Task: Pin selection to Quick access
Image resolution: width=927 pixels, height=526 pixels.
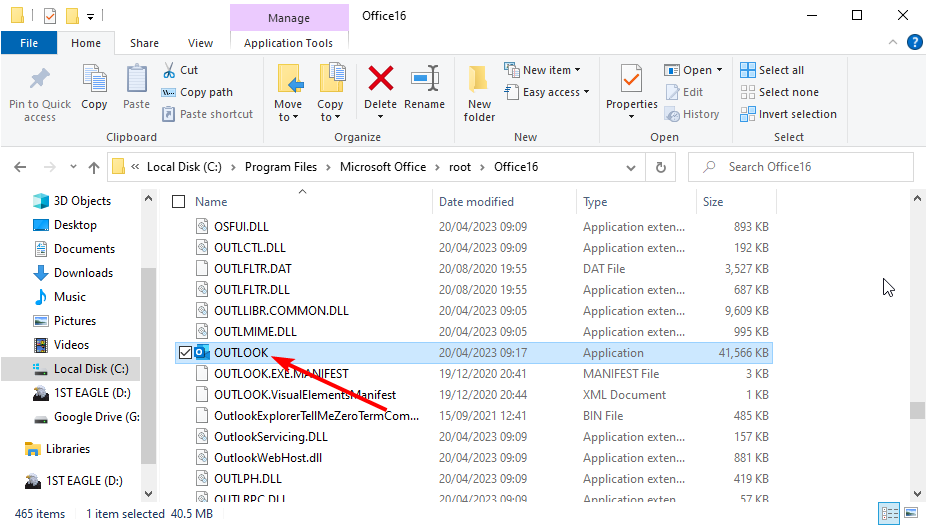Action: 40,93
